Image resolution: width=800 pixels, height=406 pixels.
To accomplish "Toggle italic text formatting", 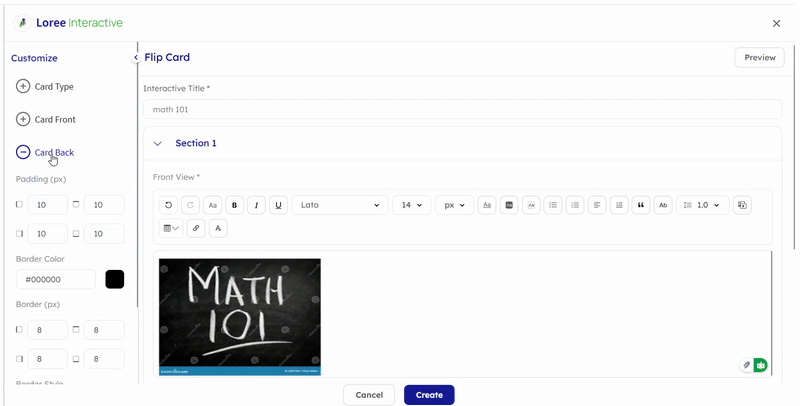I will click(256, 205).
